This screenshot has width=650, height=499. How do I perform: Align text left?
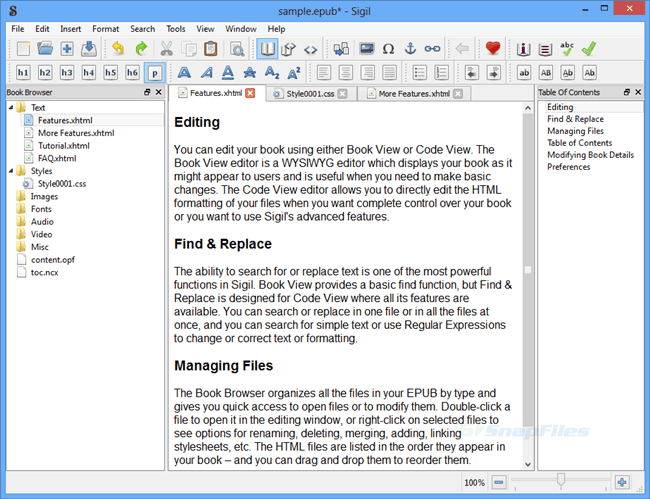tap(324, 73)
